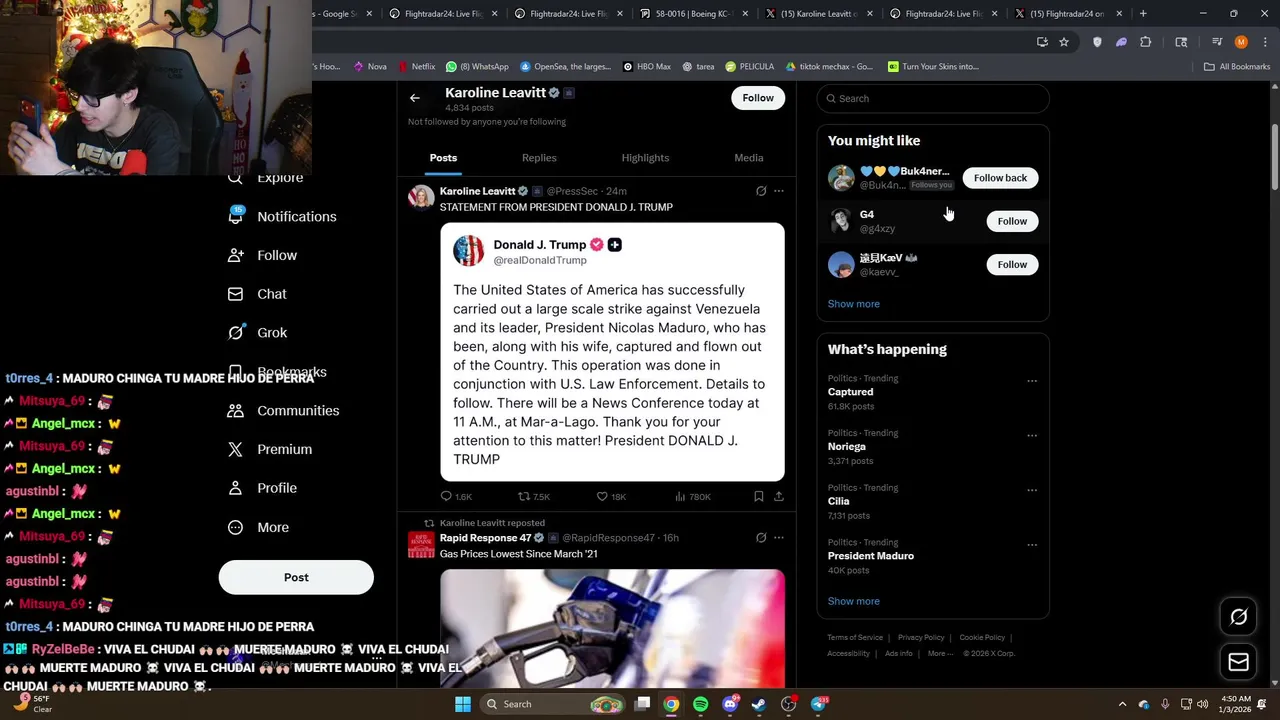Click the X search input field
Image resolution: width=1280 pixels, height=720 pixels.
point(933,98)
